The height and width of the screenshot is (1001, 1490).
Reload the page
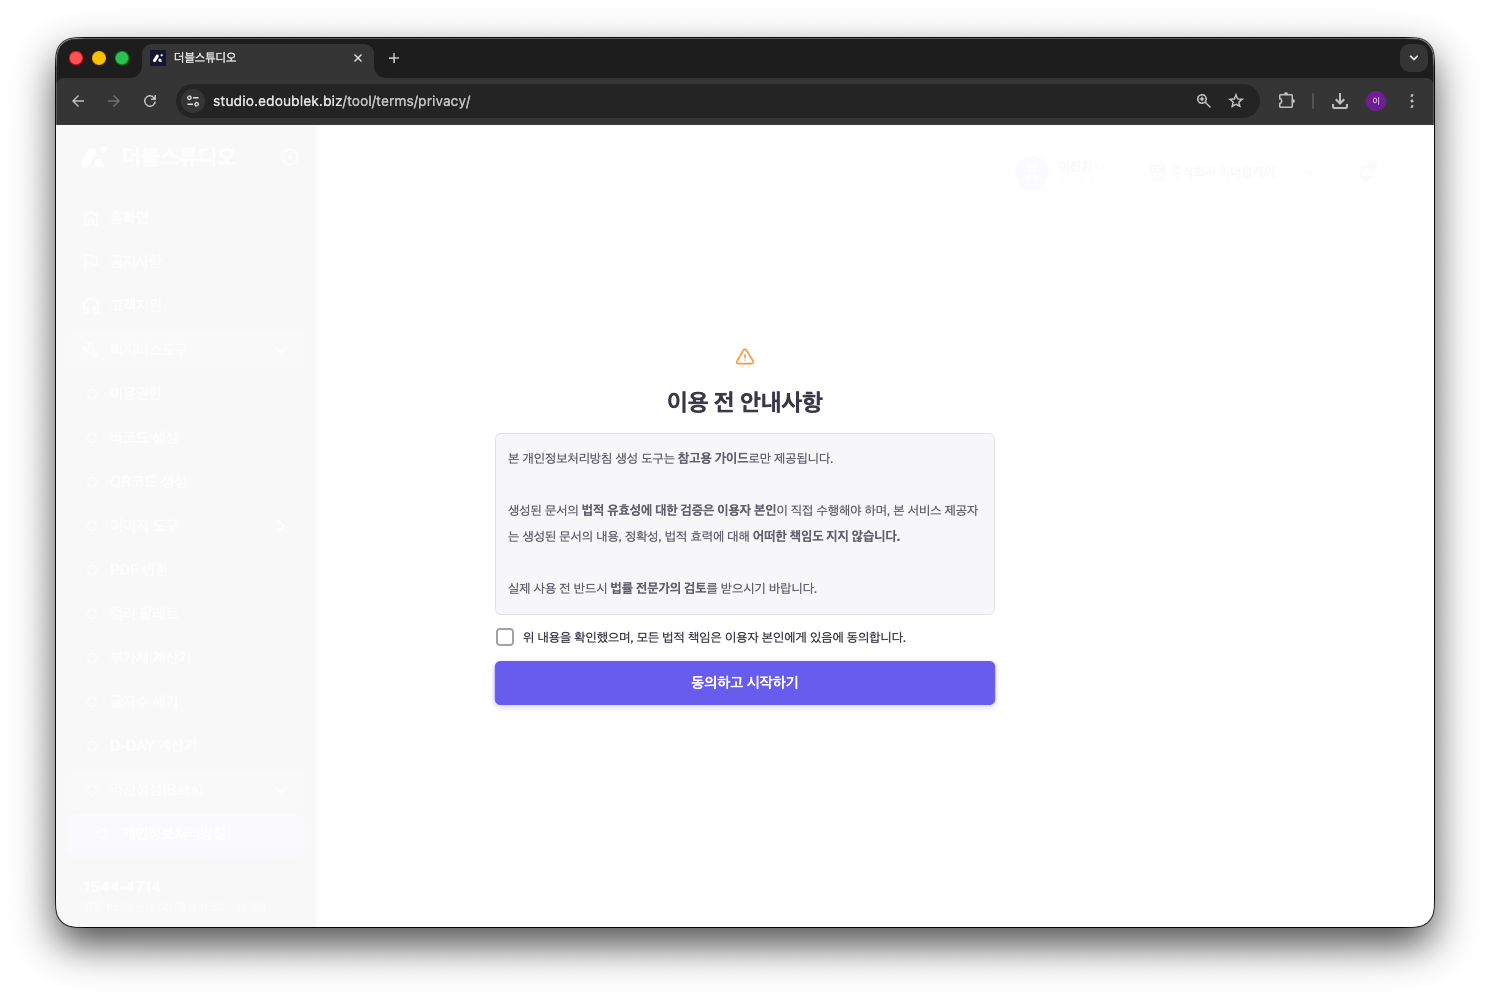point(150,101)
